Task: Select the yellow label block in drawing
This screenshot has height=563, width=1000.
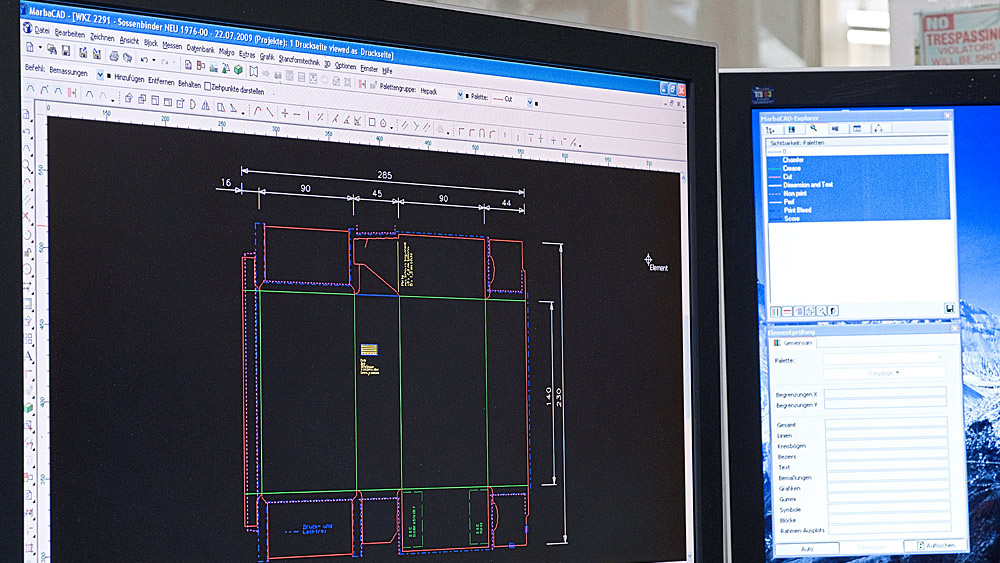Action: click(x=369, y=349)
